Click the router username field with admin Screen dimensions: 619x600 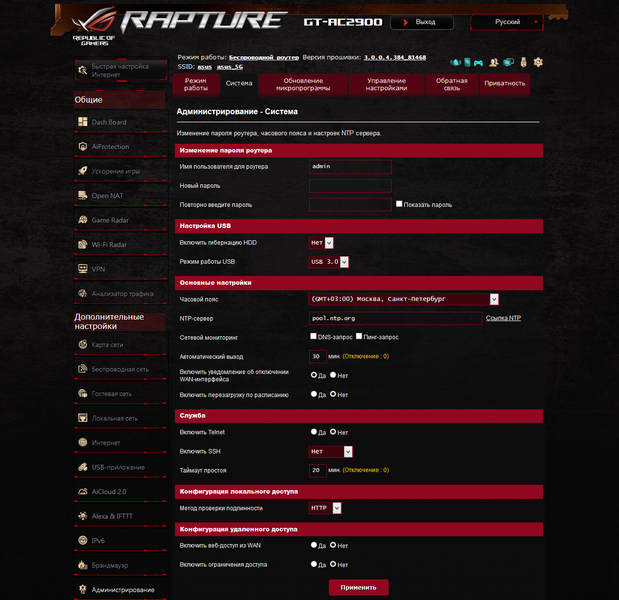350,167
